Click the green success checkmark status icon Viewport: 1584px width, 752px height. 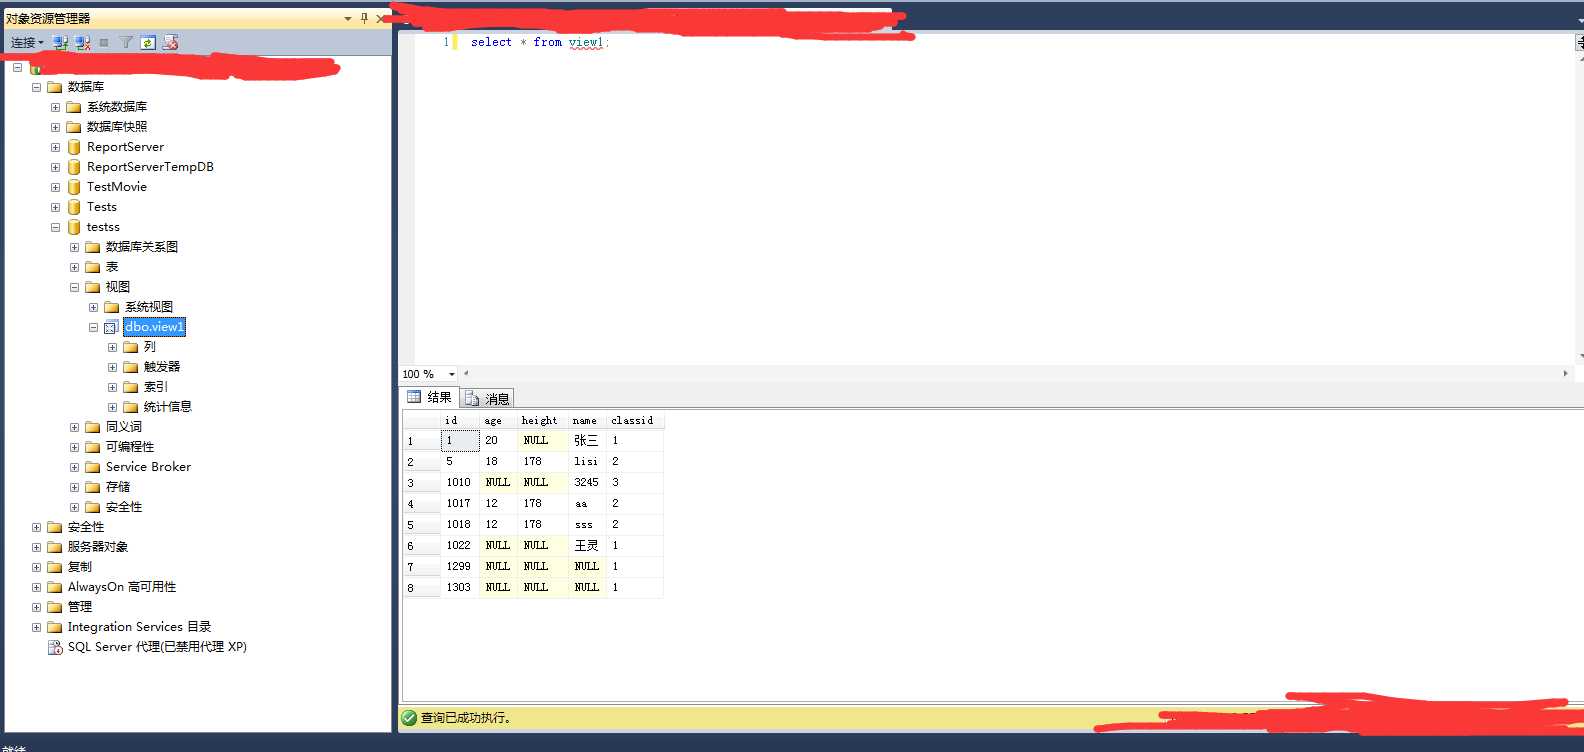(409, 718)
